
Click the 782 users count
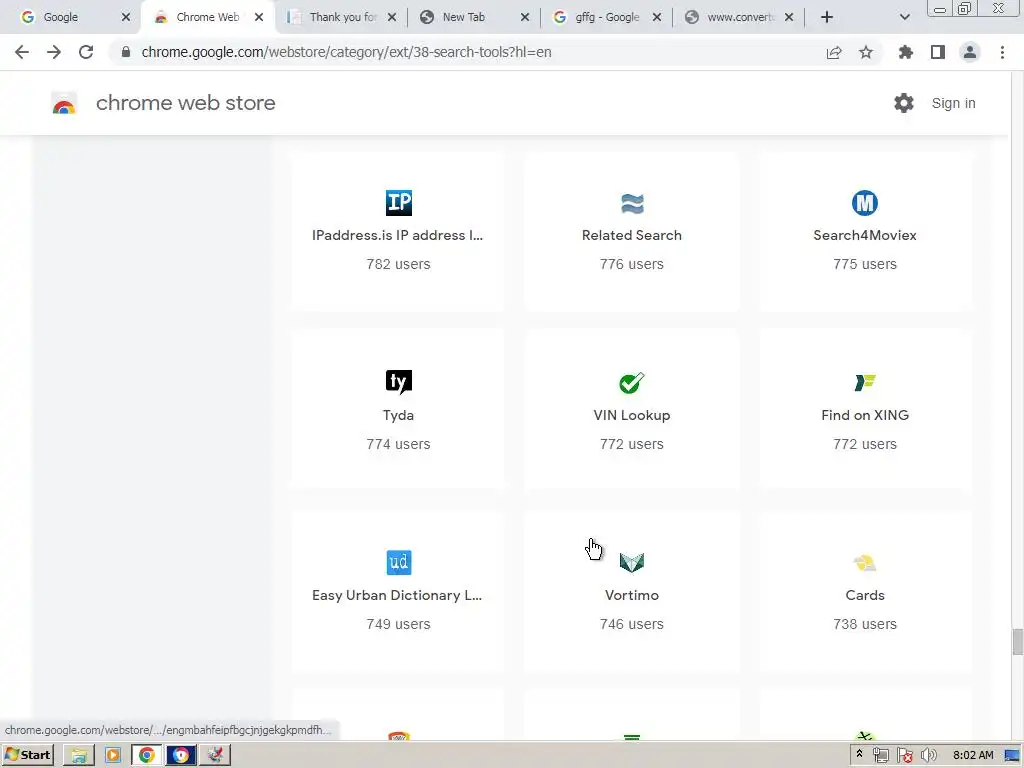398,264
